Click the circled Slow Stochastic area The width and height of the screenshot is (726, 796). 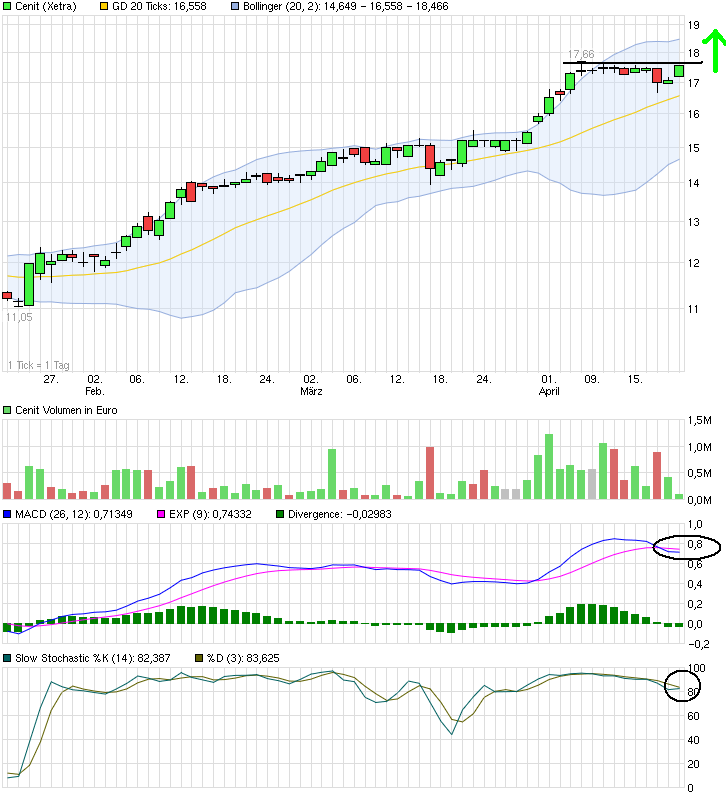coord(682,685)
